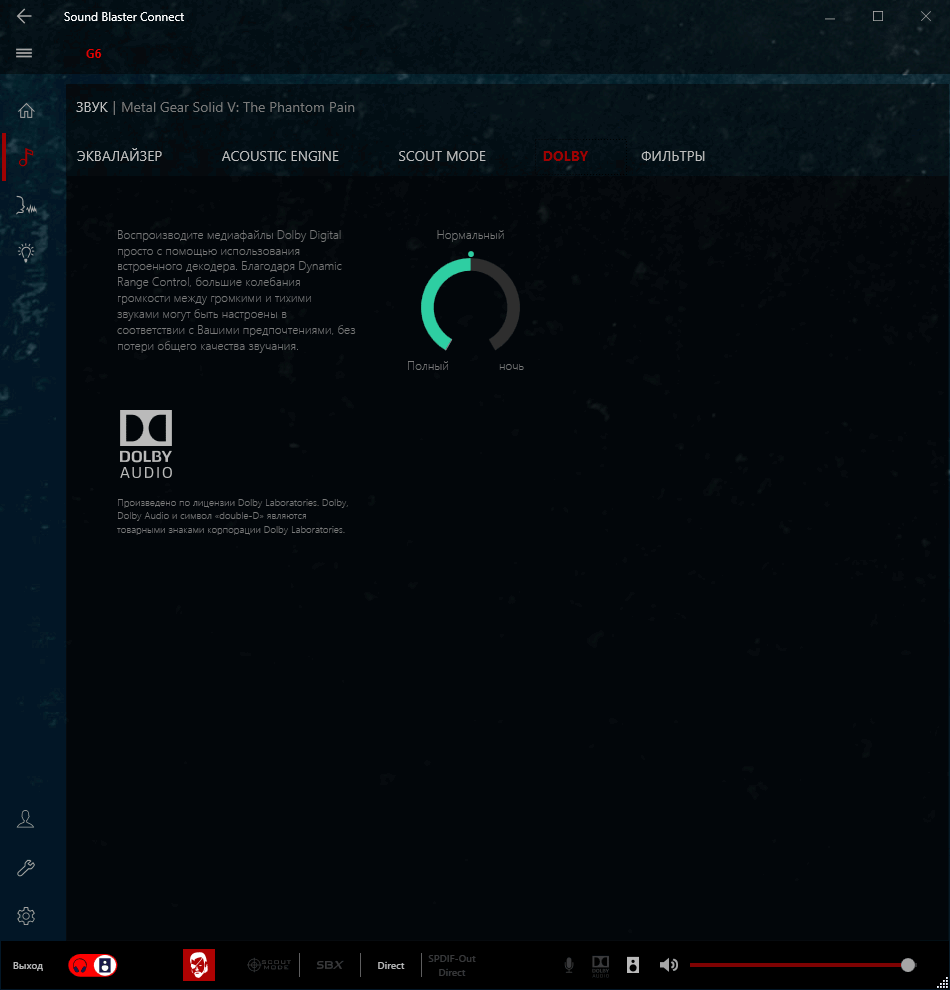Click the ЗВУК breadcrumb title
950x990 pixels.
92,107
